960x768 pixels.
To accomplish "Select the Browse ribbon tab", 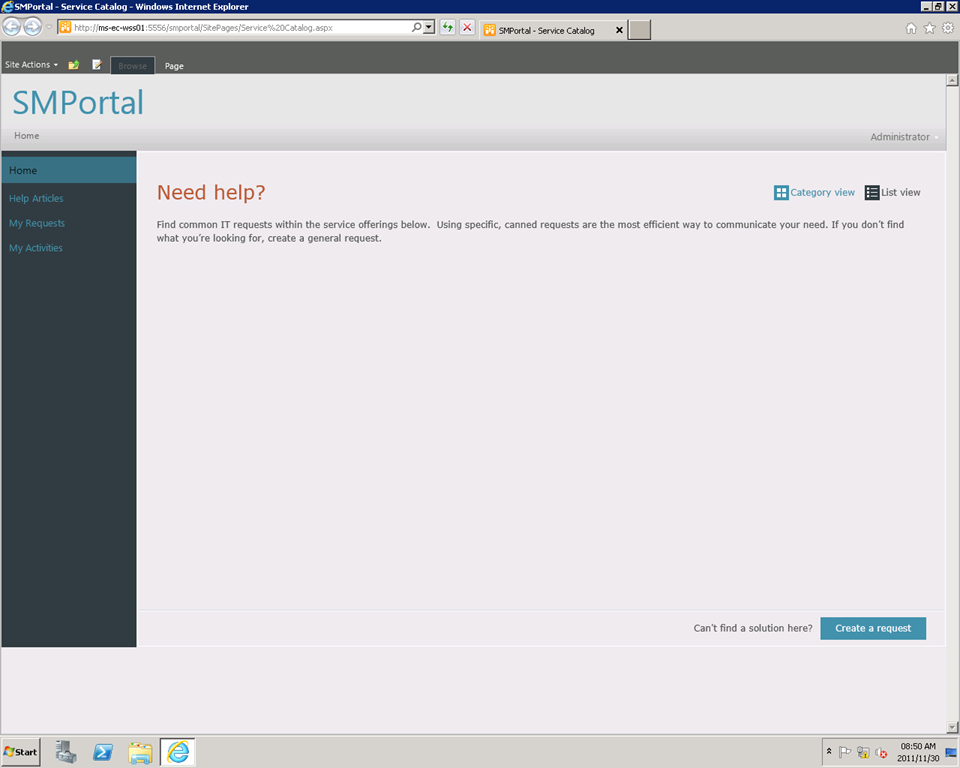I will tap(132, 66).
